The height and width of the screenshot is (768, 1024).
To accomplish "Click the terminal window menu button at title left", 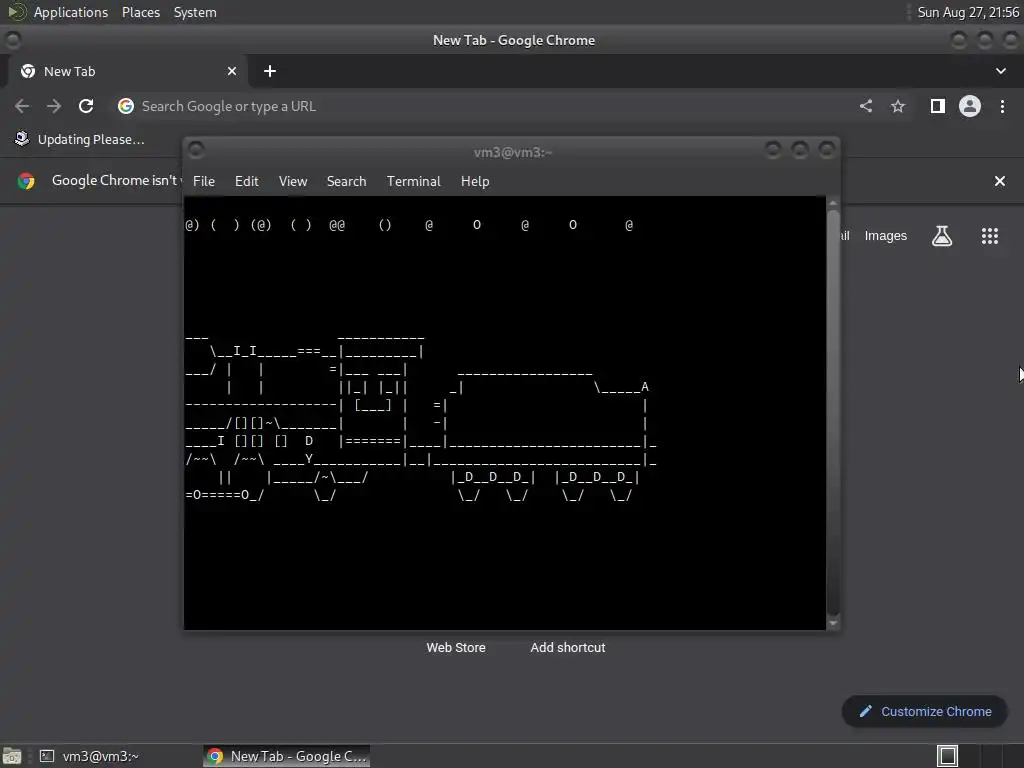I will pyautogui.click(x=196, y=151).
